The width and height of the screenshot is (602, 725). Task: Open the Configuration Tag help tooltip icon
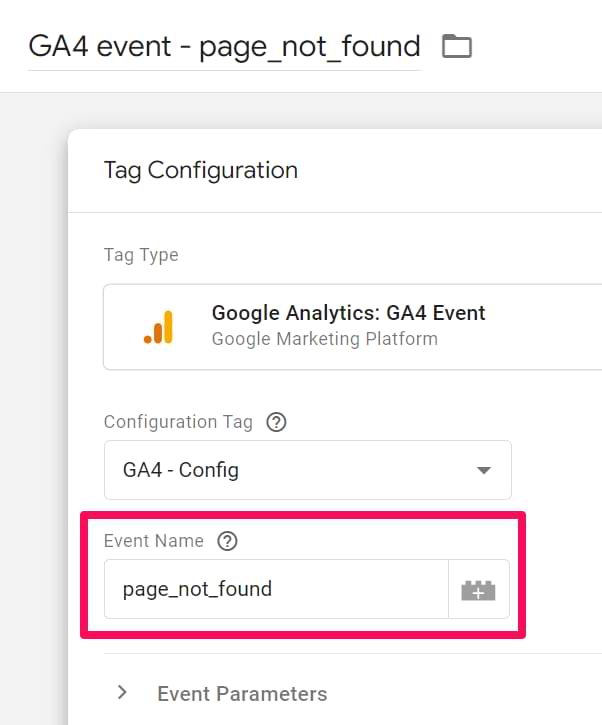coord(277,422)
